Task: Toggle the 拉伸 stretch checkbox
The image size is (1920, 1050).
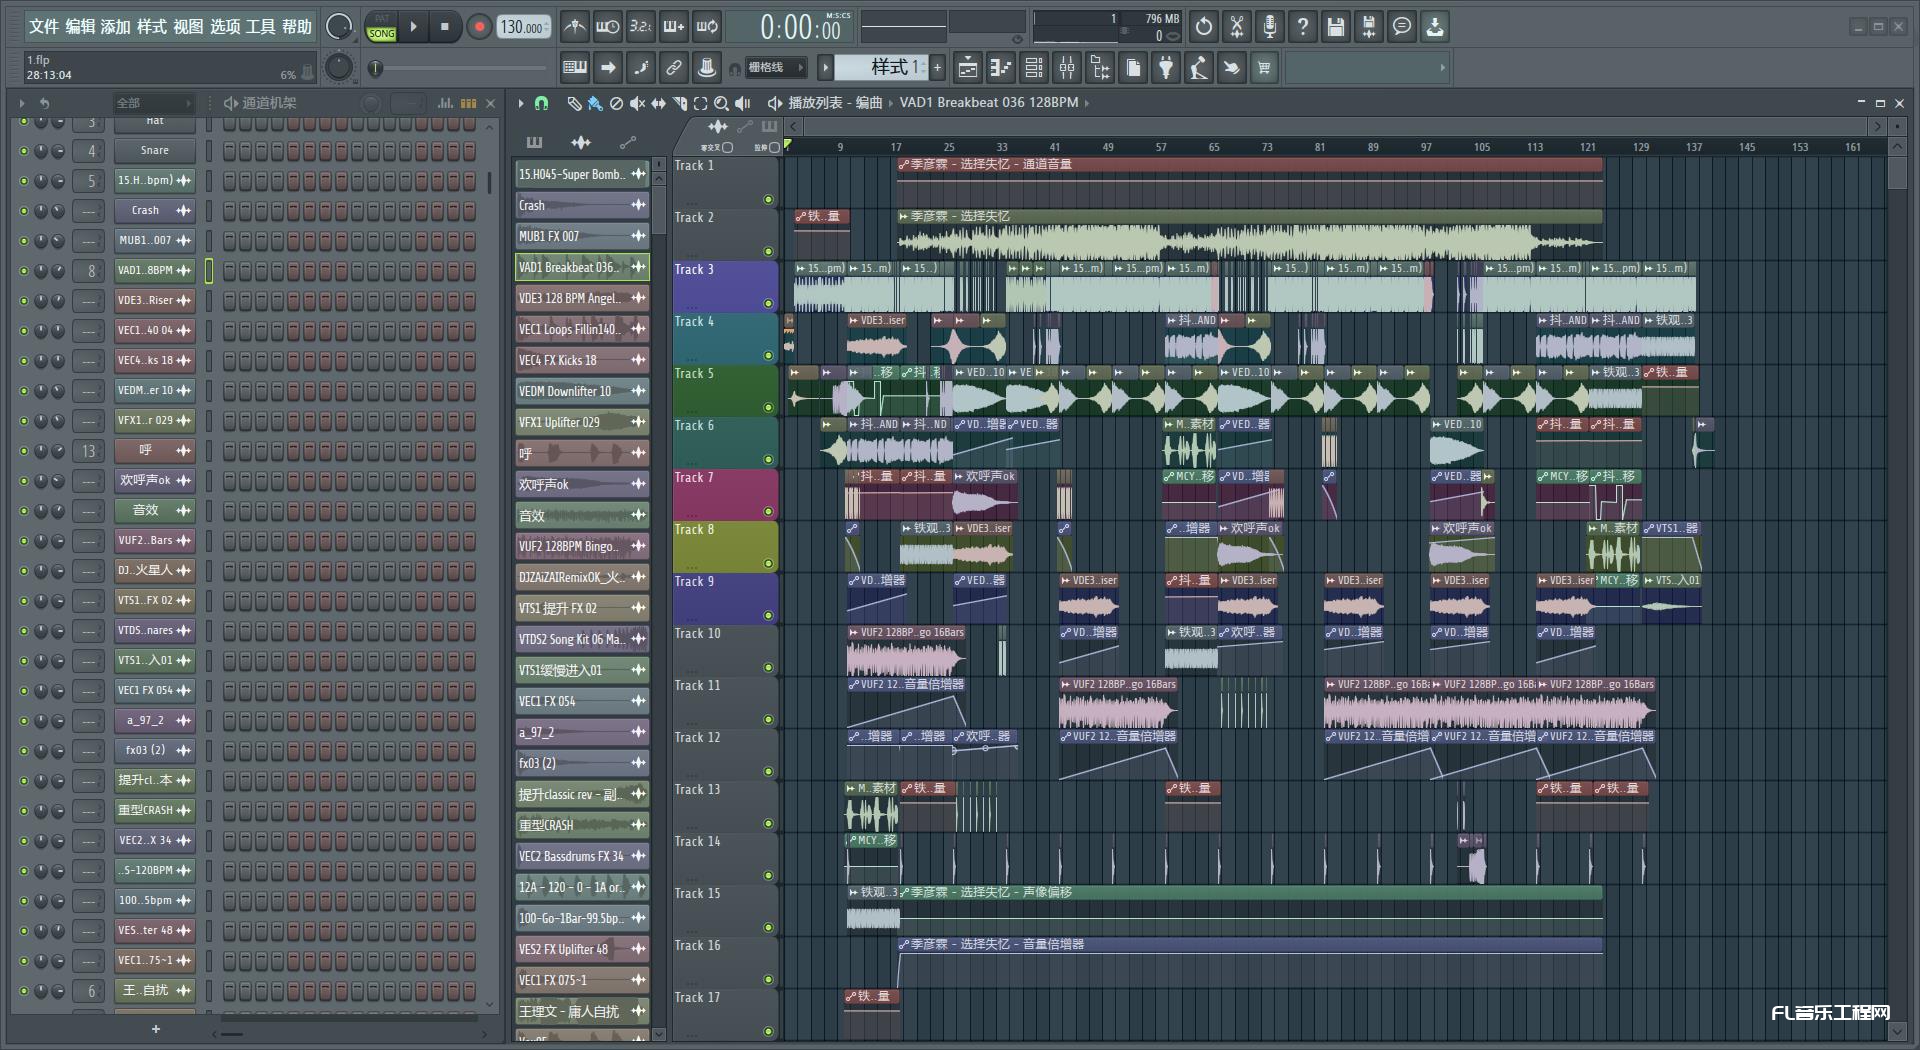Action: pyautogui.click(x=774, y=147)
